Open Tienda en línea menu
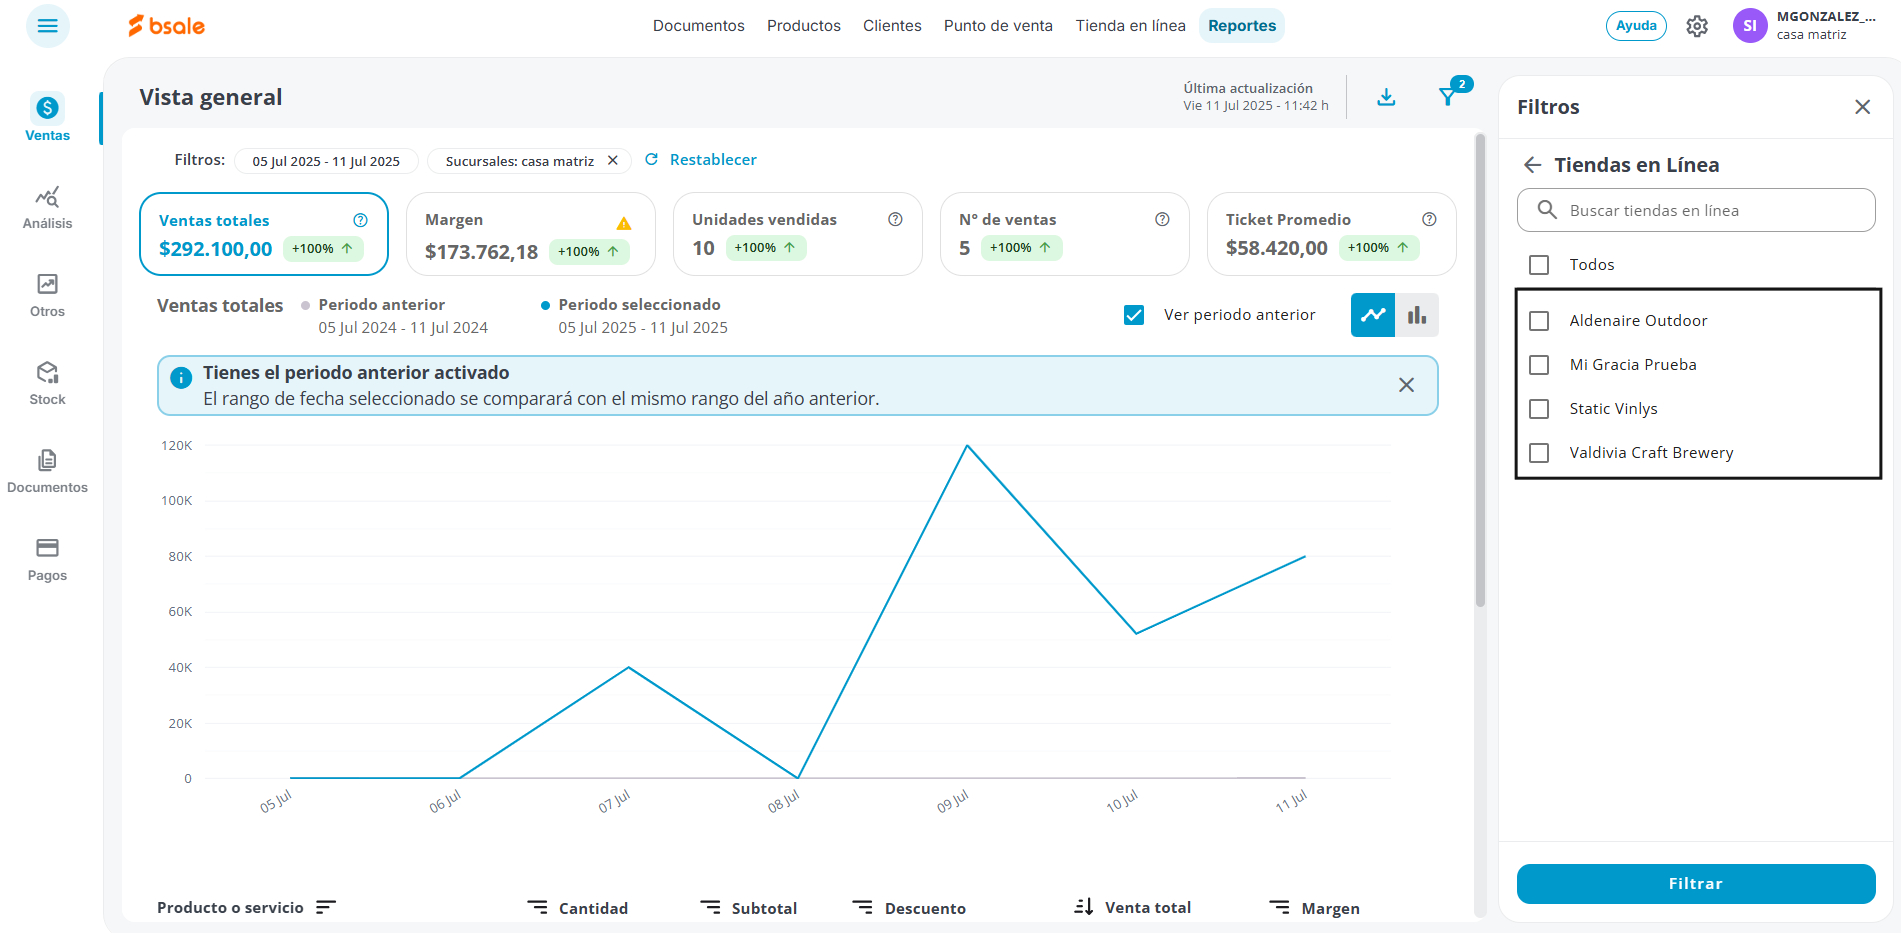Image resolution: width=1901 pixels, height=933 pixels. (1131, 26)
